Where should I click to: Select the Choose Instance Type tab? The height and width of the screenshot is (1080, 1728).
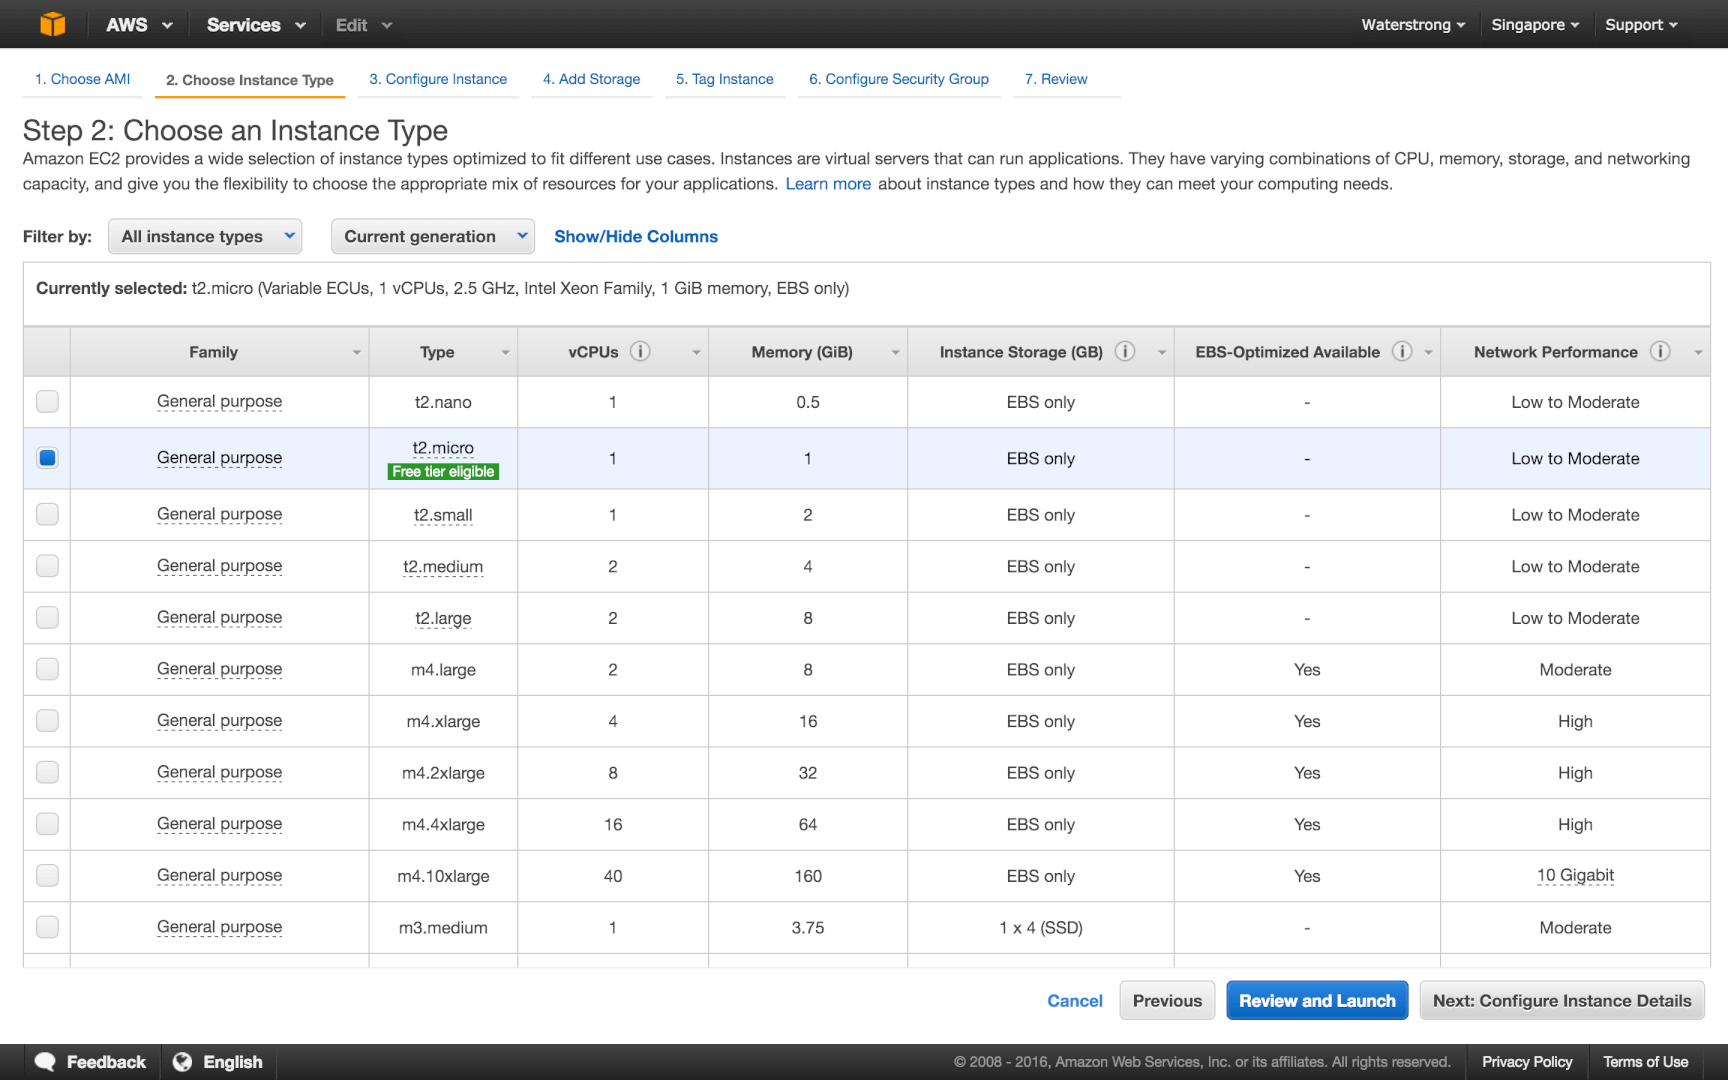pyautogui.click(x=250, y=80)
